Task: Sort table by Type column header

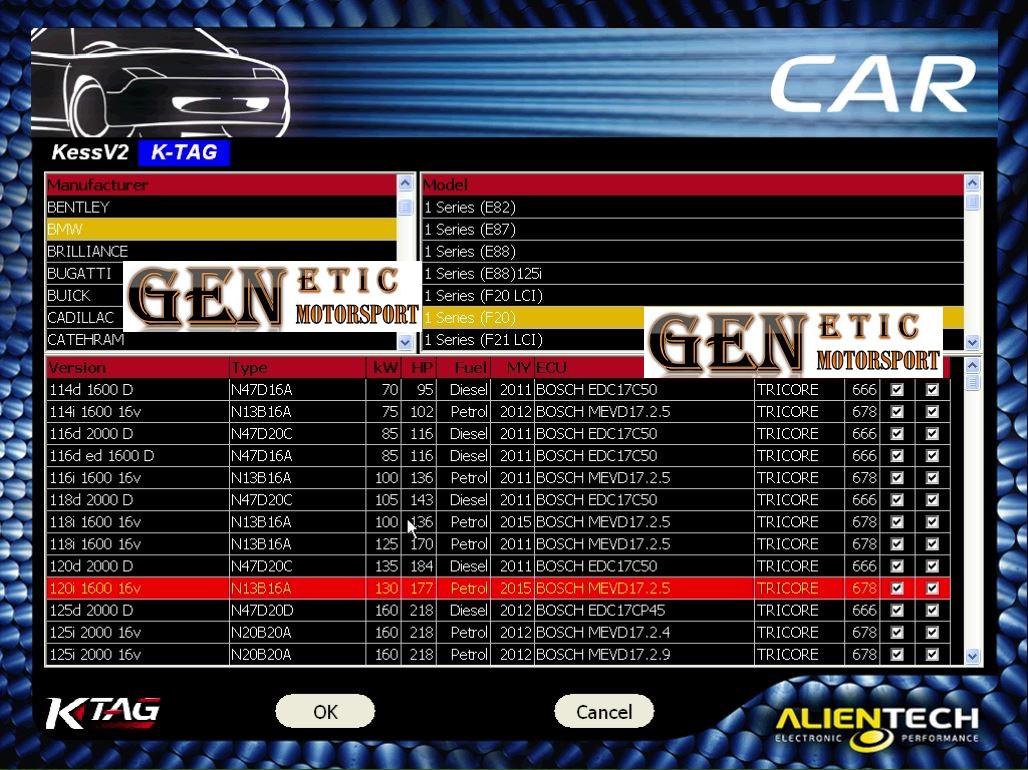Action: pyautogui.click(x=297, y=368)
